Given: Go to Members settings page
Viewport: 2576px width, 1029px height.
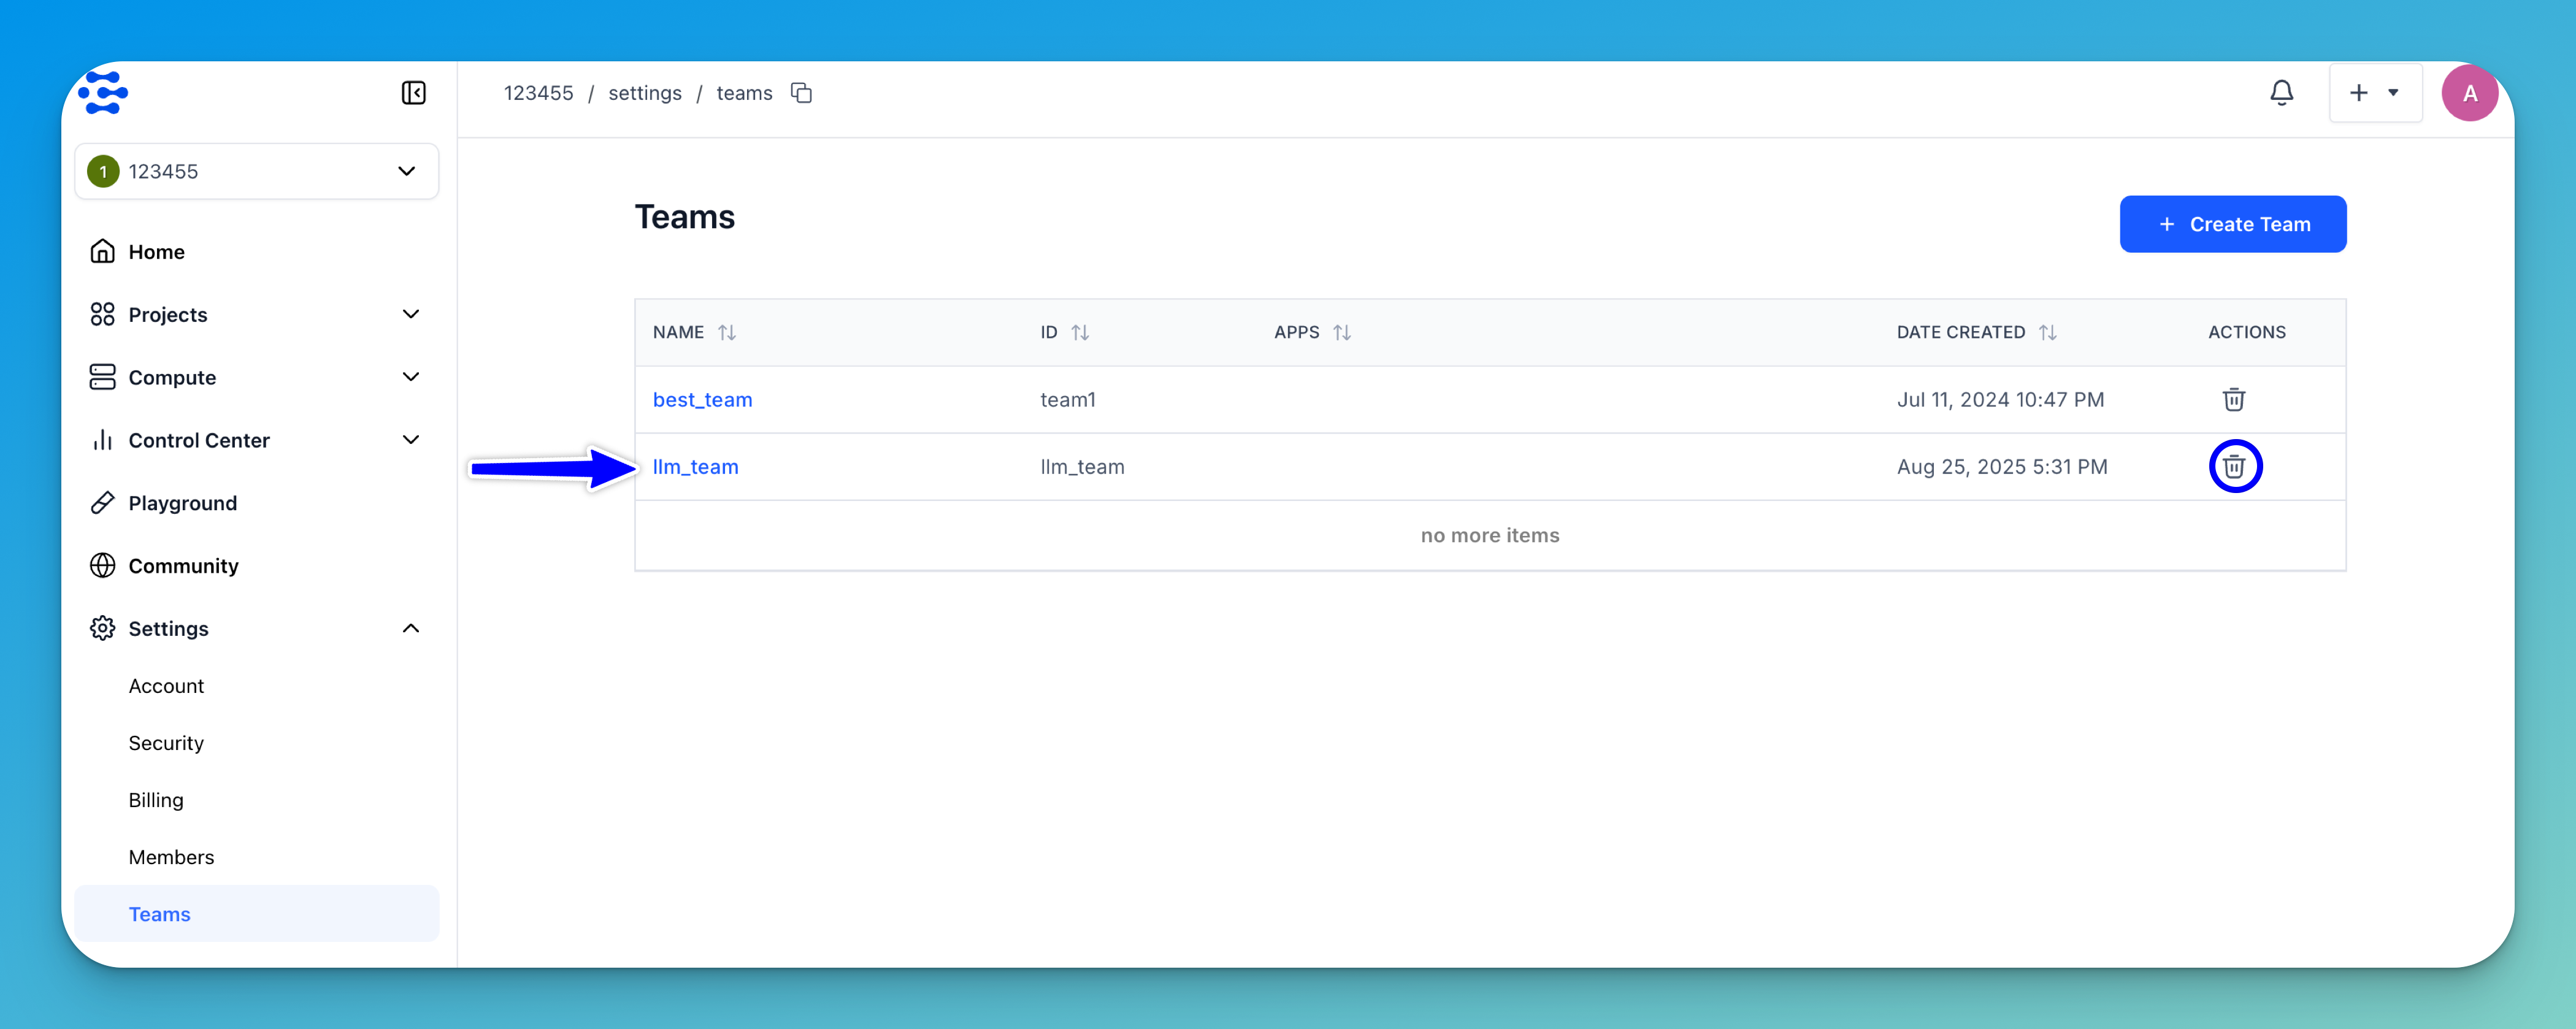Looking at the screenshot, I should [x=171, y=857].
